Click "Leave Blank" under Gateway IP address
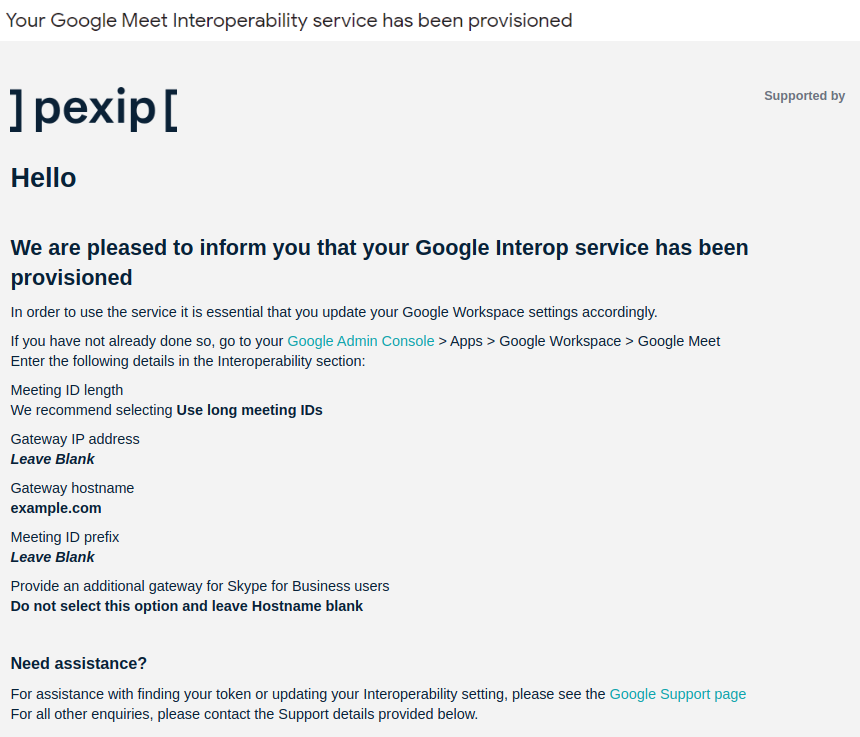The height and width of the screenshot is (737, 860). tap(52, 459)
